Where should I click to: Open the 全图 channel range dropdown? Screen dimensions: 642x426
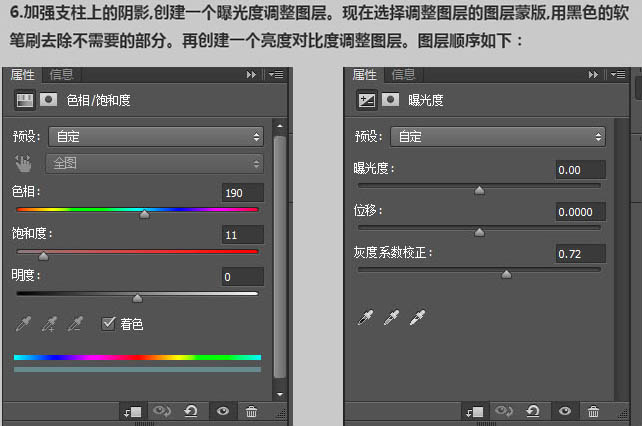click(x=154, y=163)
